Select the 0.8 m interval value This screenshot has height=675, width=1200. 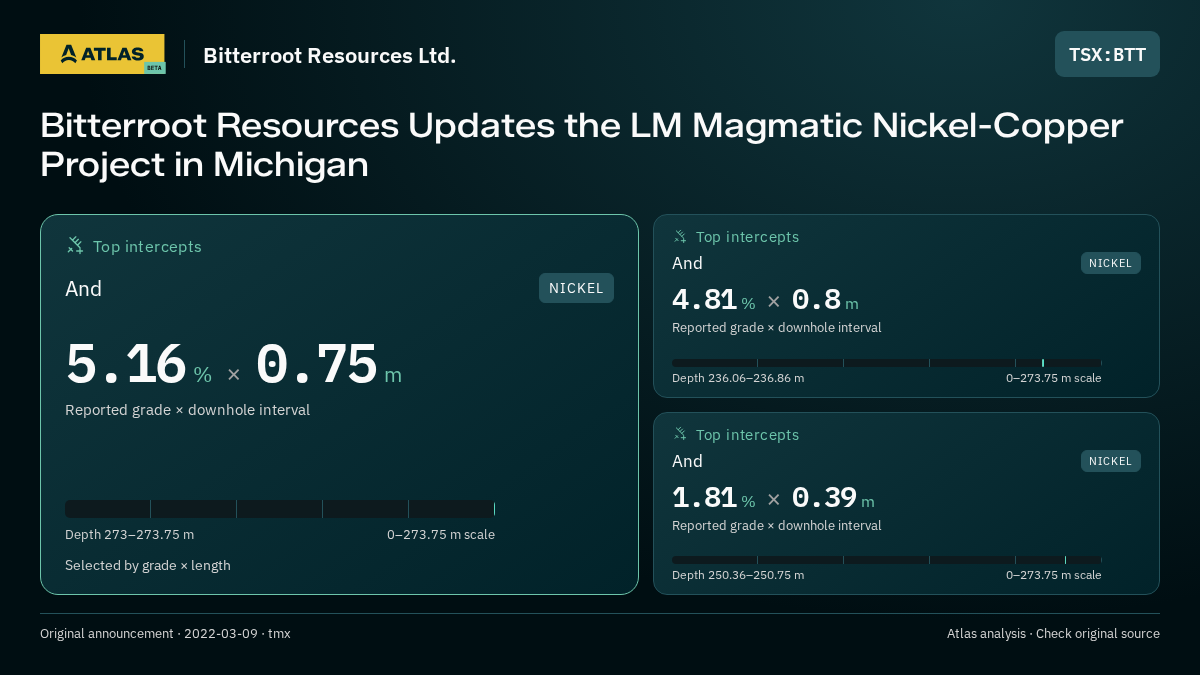[825, 300]
